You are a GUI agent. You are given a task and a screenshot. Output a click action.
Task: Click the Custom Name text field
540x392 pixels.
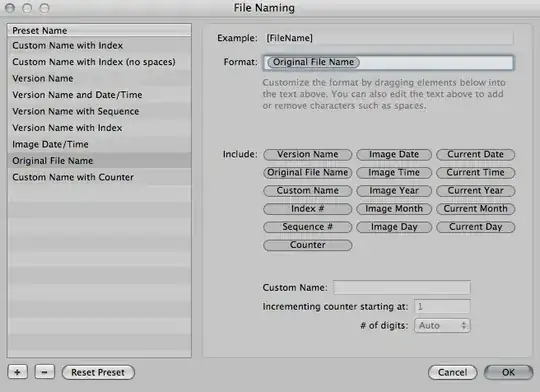(402, 288)
